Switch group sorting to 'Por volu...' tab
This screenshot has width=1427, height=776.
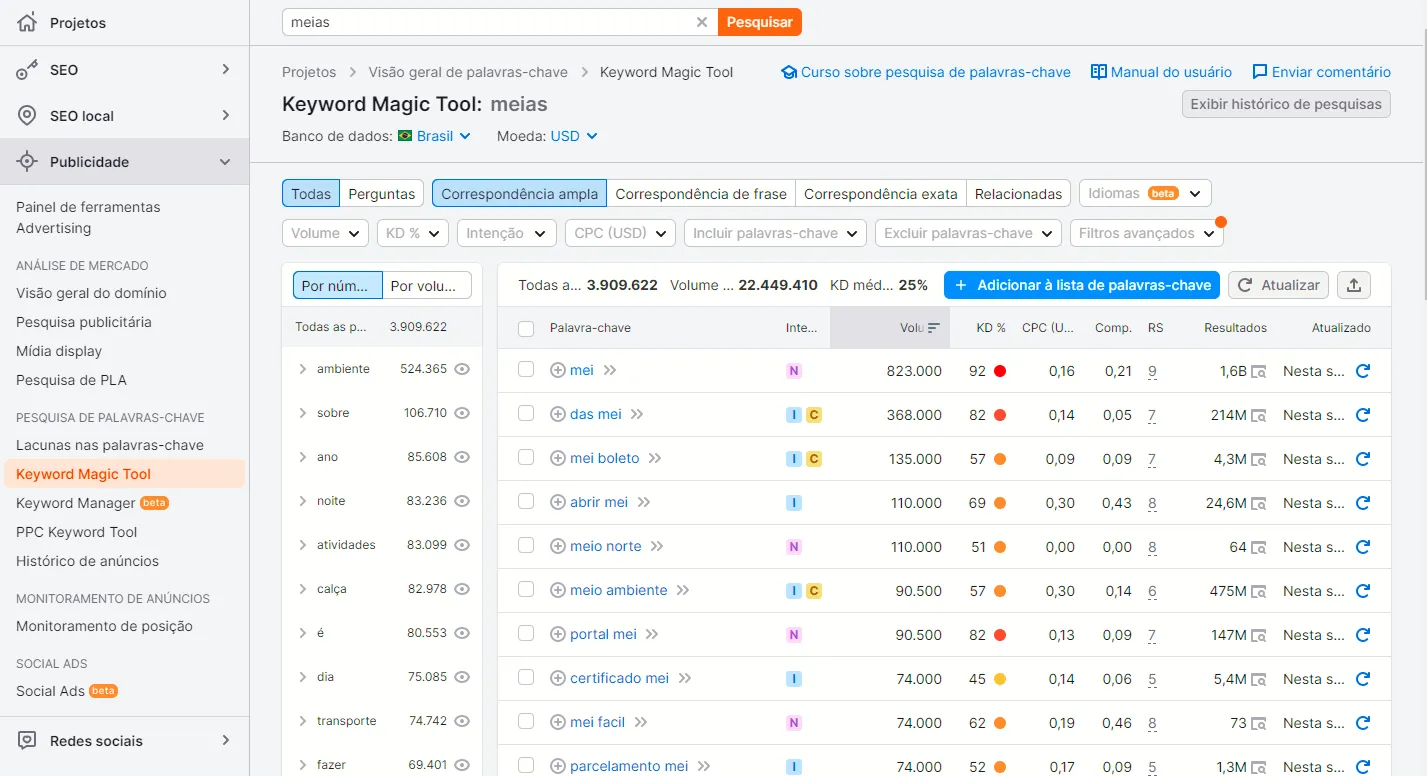[x=427, y=285]
